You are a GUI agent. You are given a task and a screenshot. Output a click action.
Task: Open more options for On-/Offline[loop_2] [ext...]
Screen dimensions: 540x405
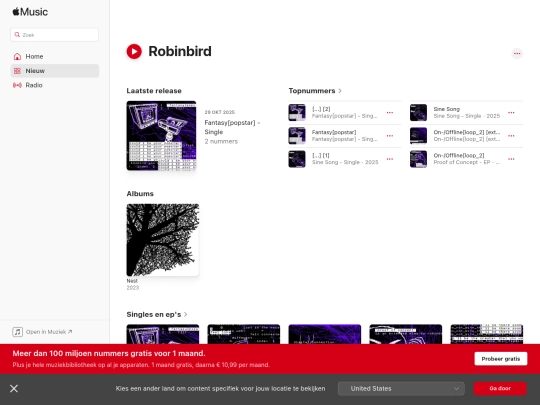point(511,136)
